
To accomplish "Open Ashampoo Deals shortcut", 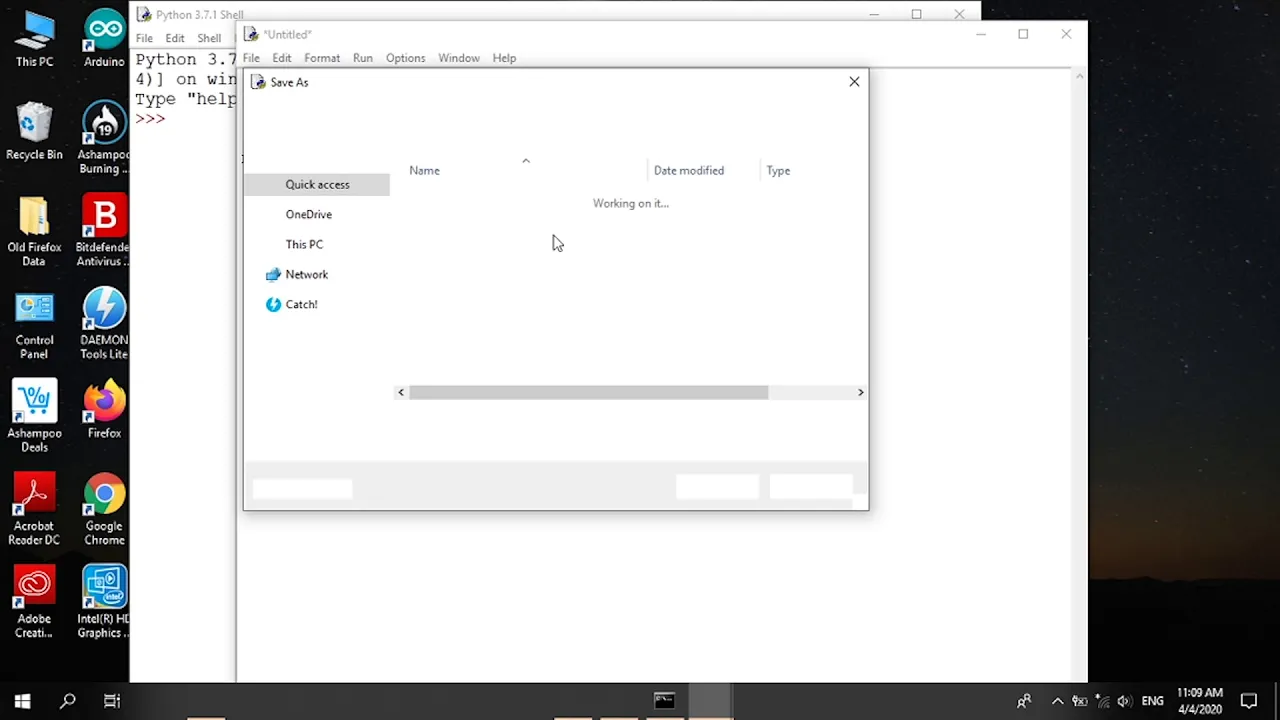I will click(x=34, y=418).
